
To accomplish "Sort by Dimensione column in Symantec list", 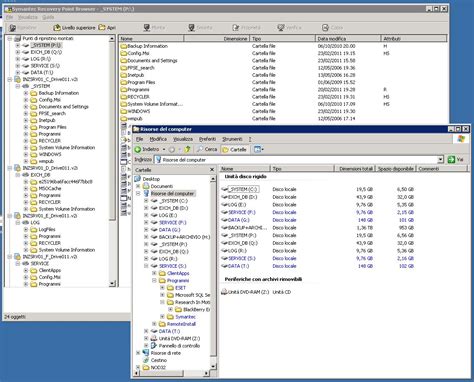I will (x=216, y=39).
